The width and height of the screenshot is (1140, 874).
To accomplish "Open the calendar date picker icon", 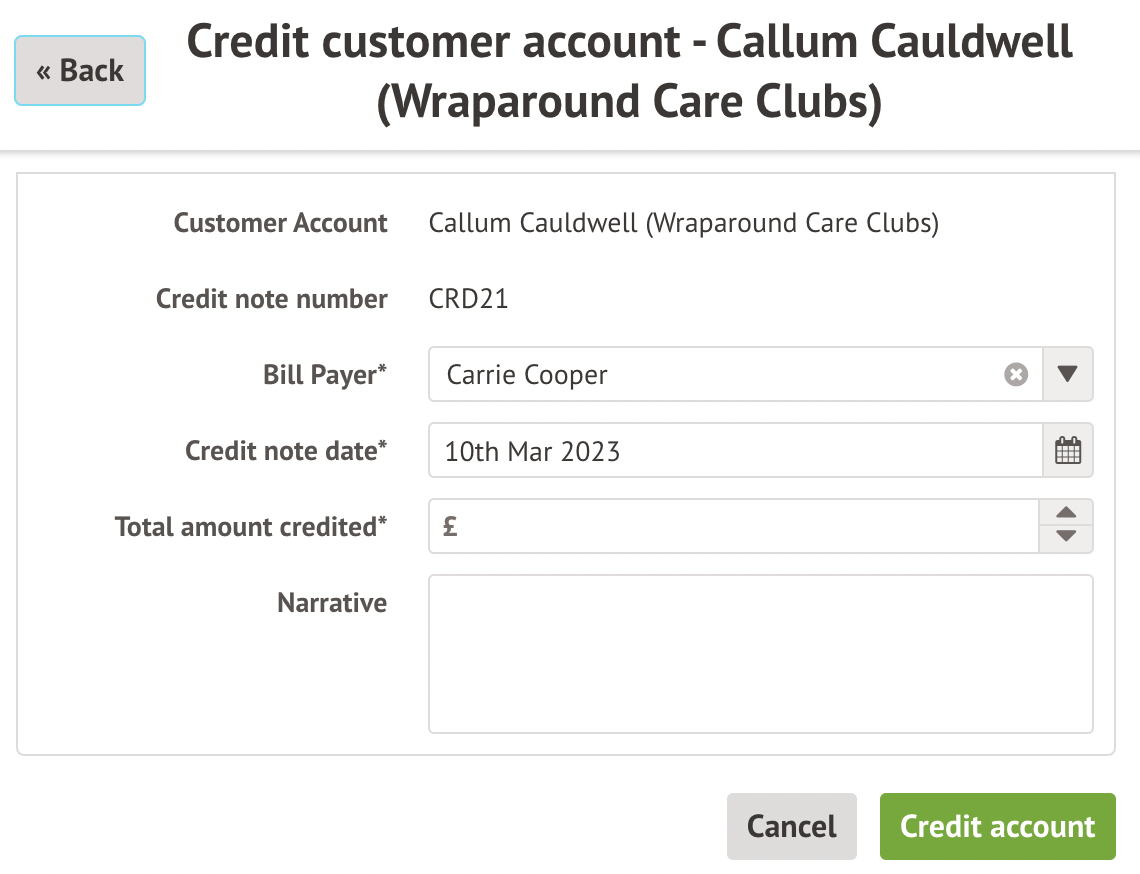I will [1068, 450].
